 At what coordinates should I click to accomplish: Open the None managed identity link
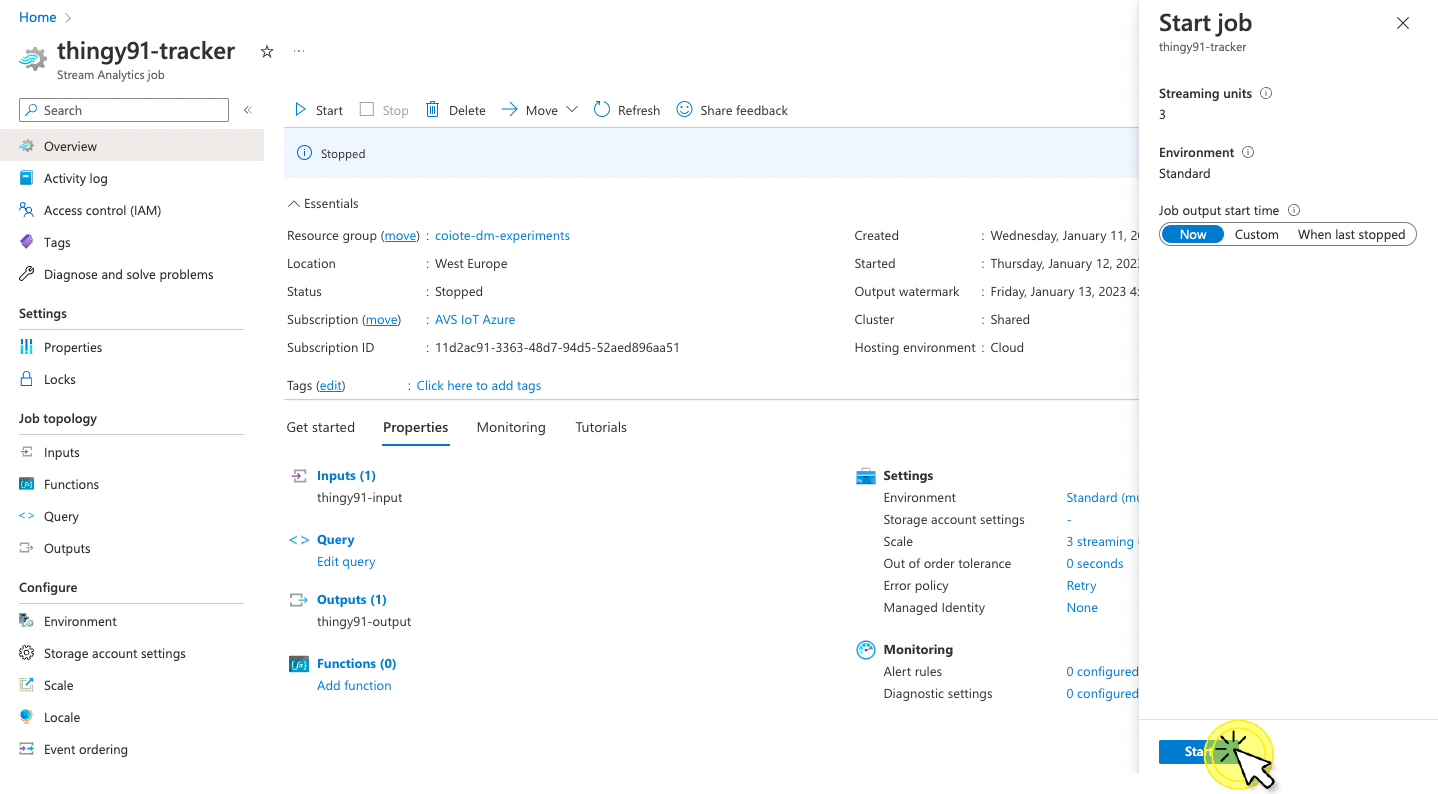1082,608
